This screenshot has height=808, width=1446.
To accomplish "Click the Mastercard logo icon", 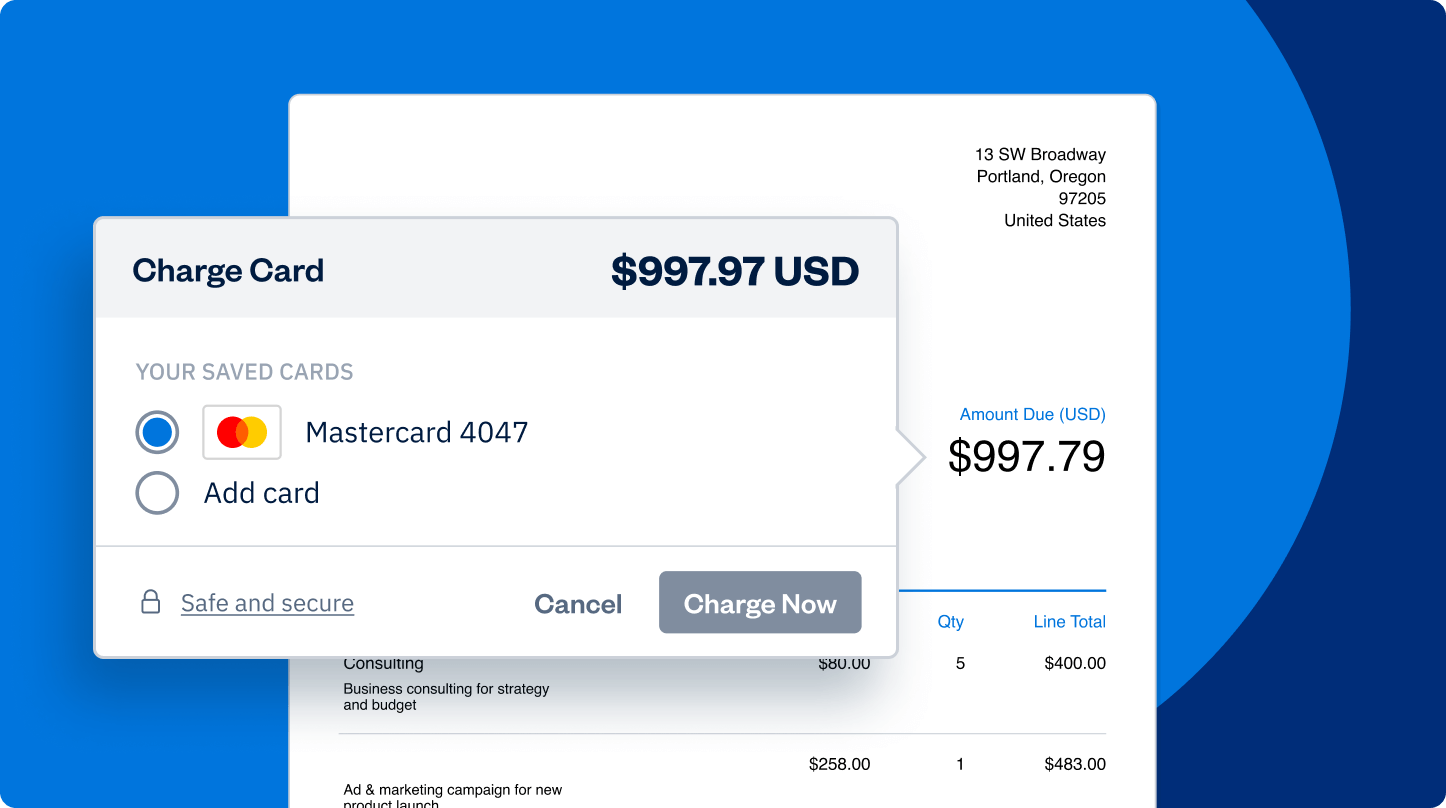I will pos(242,433).
